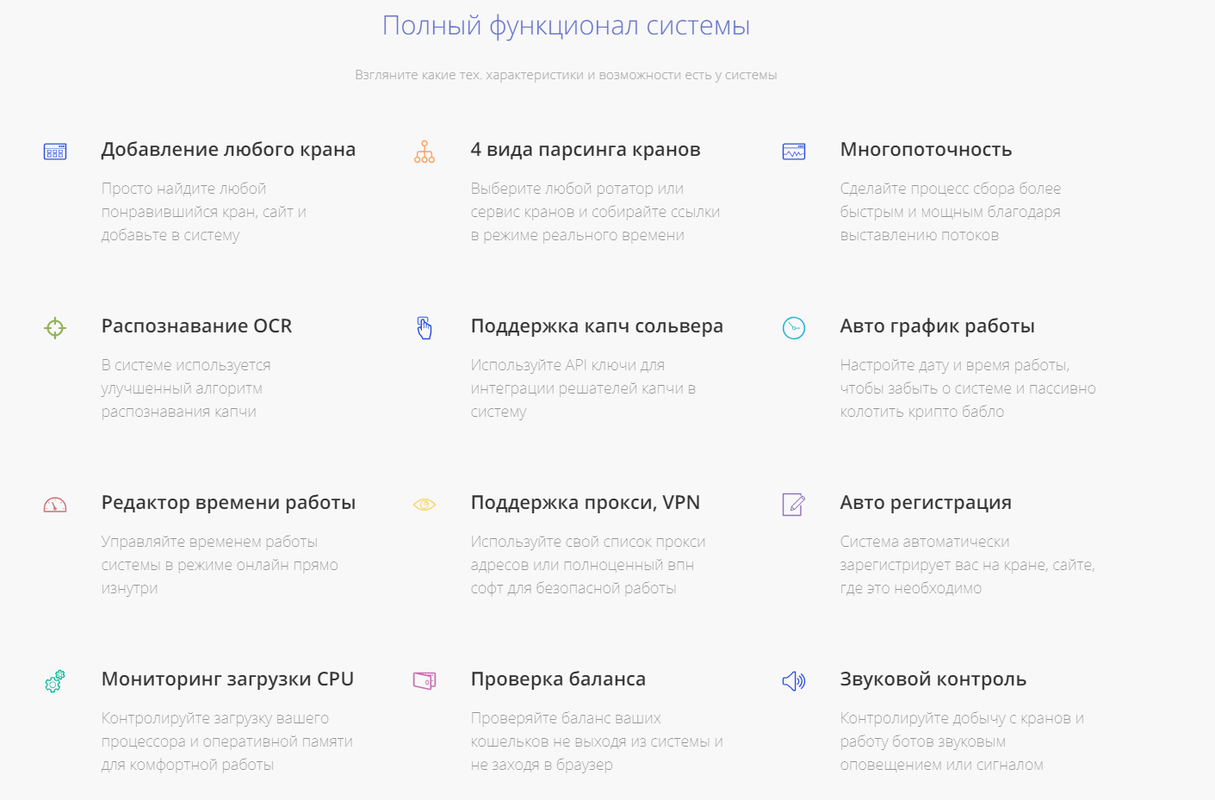Click the yellow eye icon for прокси, VPN
This screenshot has width=1215, height=800.
point(424,505)
